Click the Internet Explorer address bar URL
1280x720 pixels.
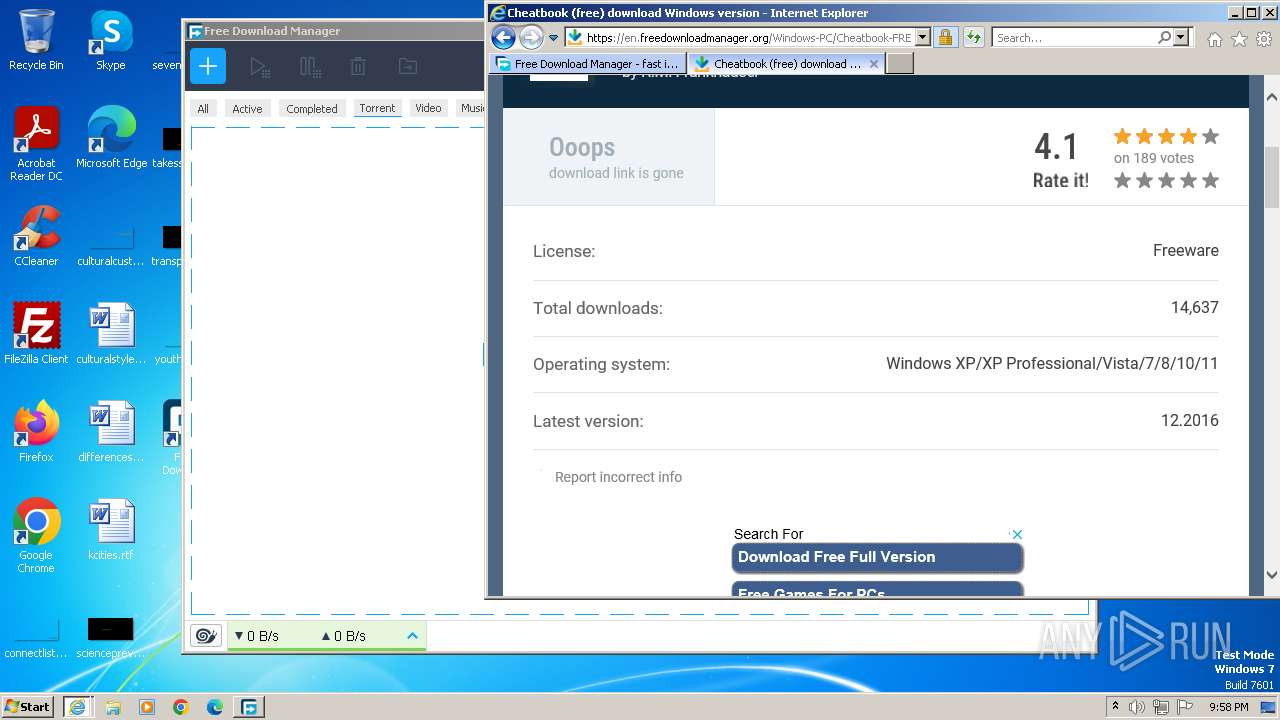pyautogui.click(x=747, y=38)
